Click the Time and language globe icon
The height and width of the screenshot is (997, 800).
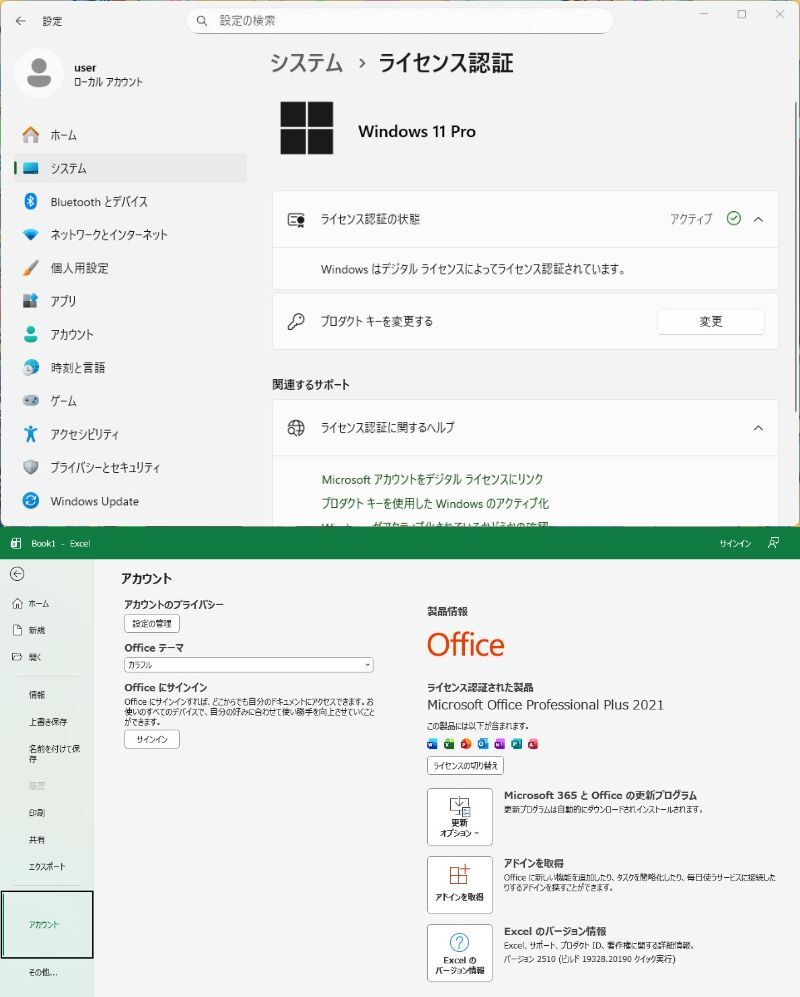[x=31, y=368]
